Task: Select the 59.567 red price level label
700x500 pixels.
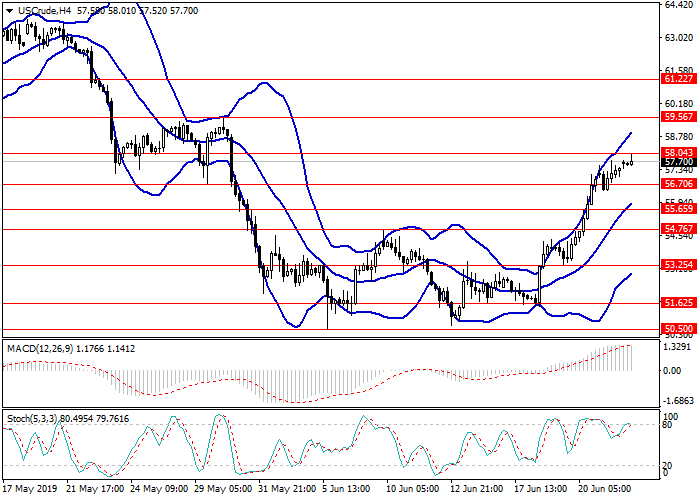Action: [678, 116]
